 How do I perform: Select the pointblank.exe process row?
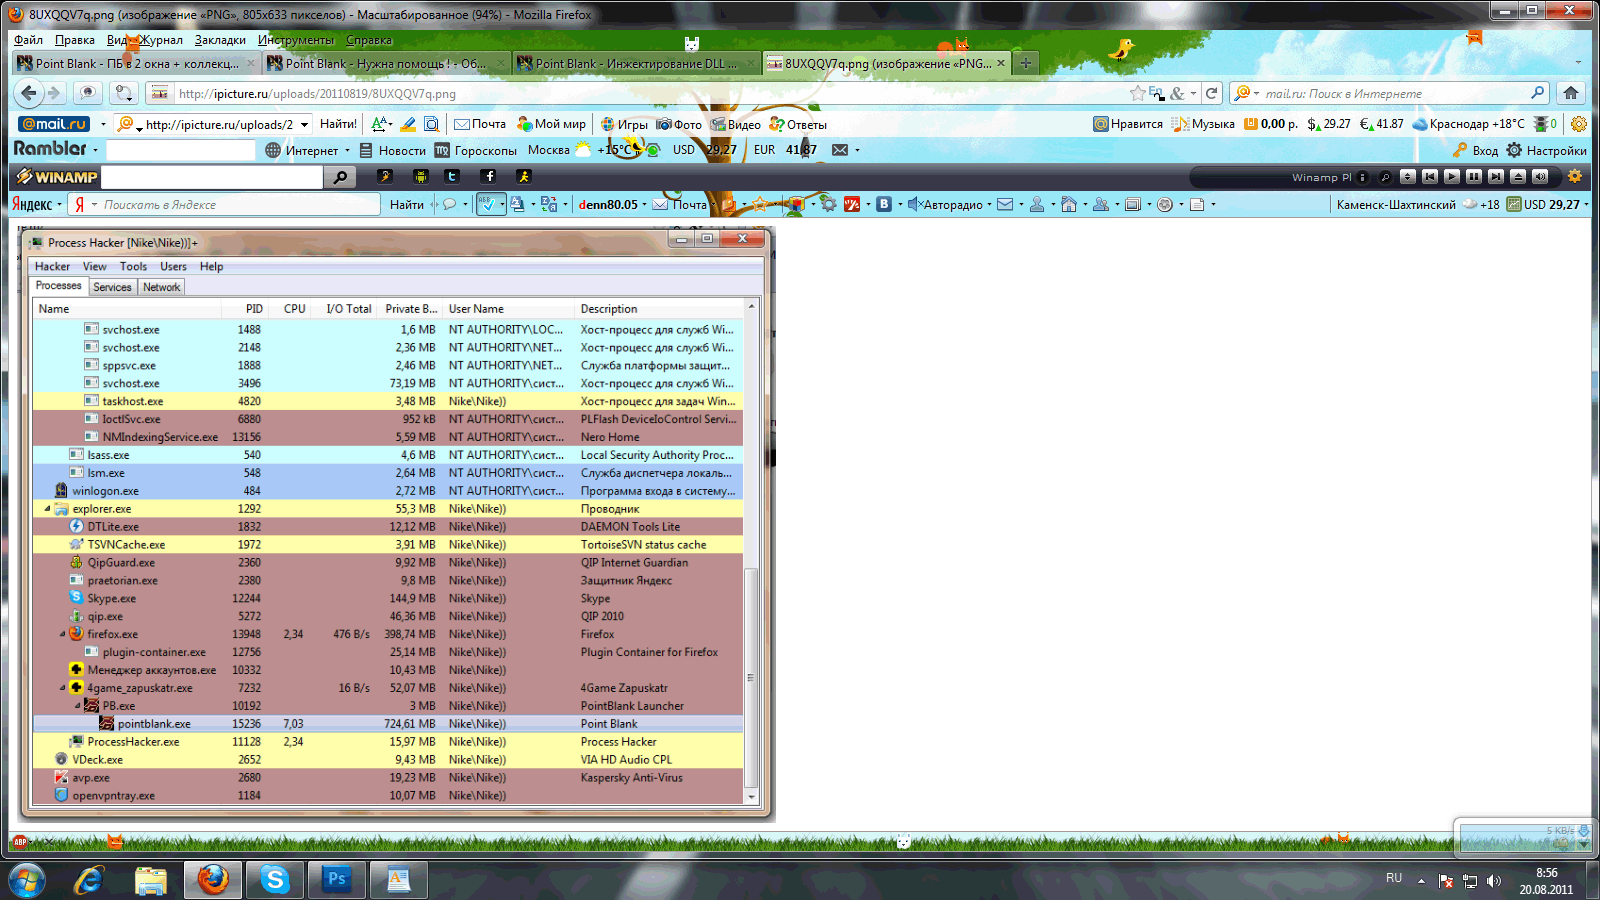point(388,724)
